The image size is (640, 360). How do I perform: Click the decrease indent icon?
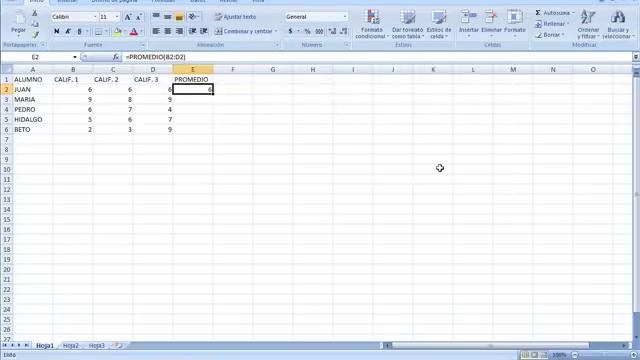pyautogui.click(x=193, y=31)
